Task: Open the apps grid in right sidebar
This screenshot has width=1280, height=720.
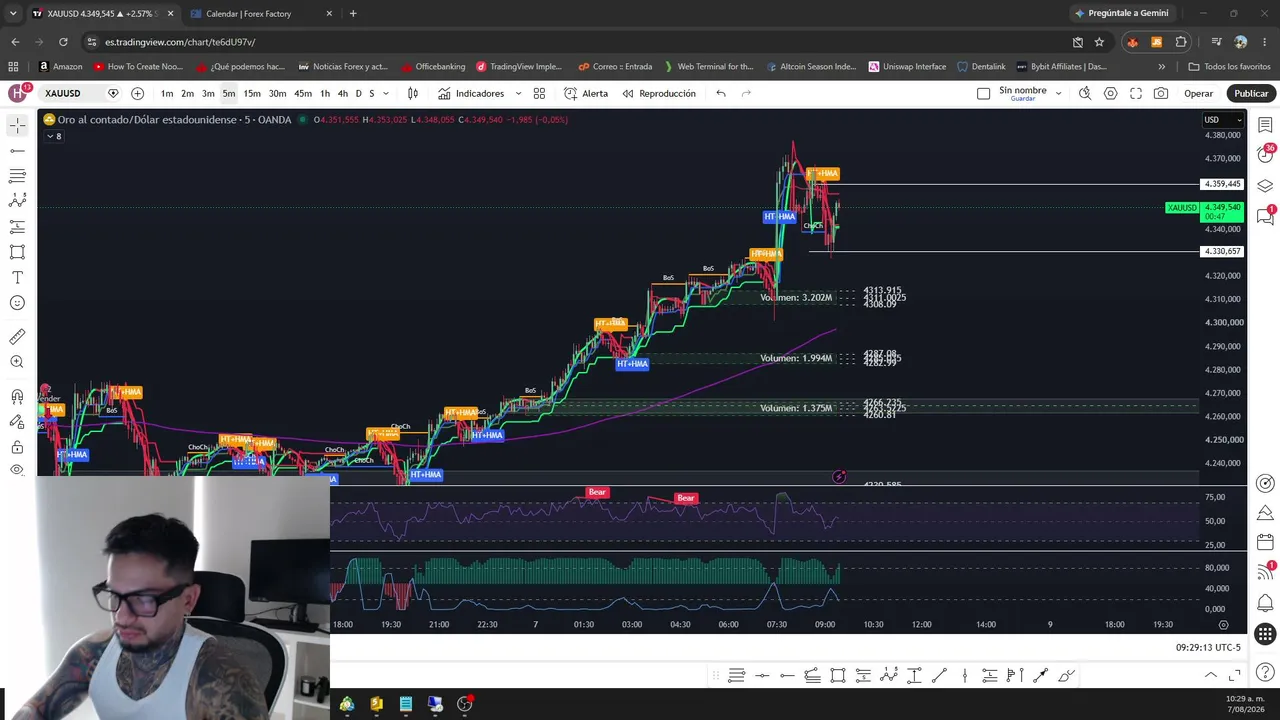Action: point(1265,634)
